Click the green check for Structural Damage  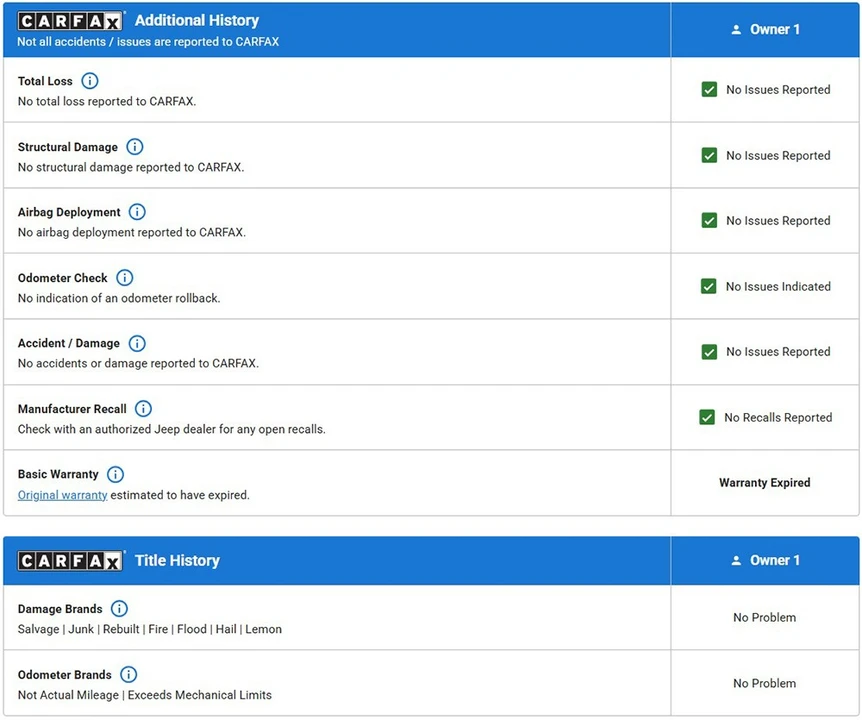tap(709, 156)
